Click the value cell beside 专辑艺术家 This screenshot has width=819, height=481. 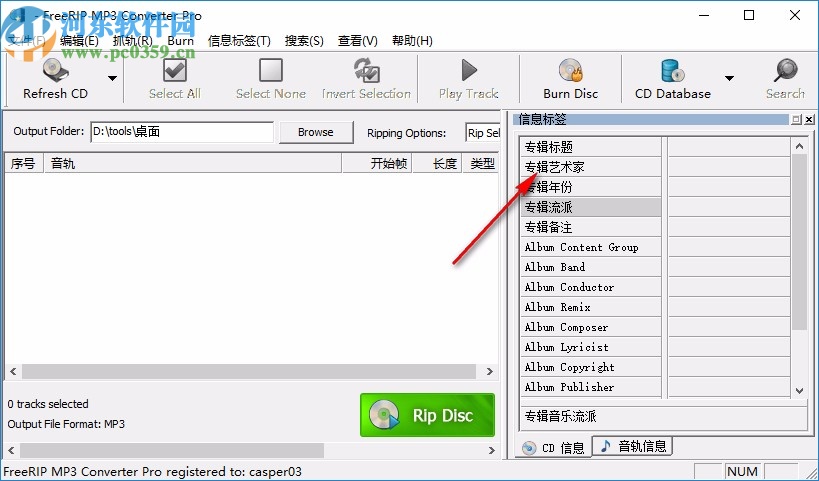pyautogui.click(x=729, y=167)
